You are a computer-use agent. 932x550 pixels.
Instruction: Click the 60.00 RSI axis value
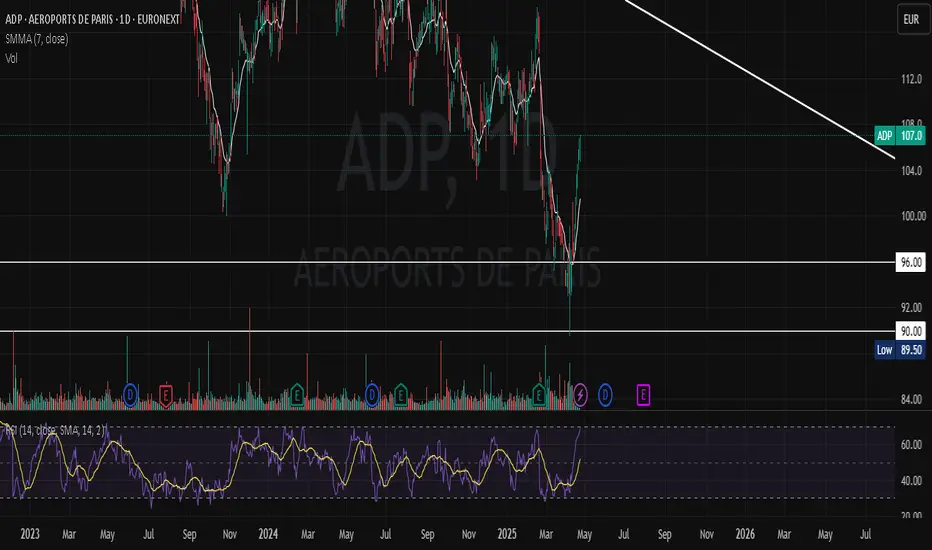coord(911,445)
